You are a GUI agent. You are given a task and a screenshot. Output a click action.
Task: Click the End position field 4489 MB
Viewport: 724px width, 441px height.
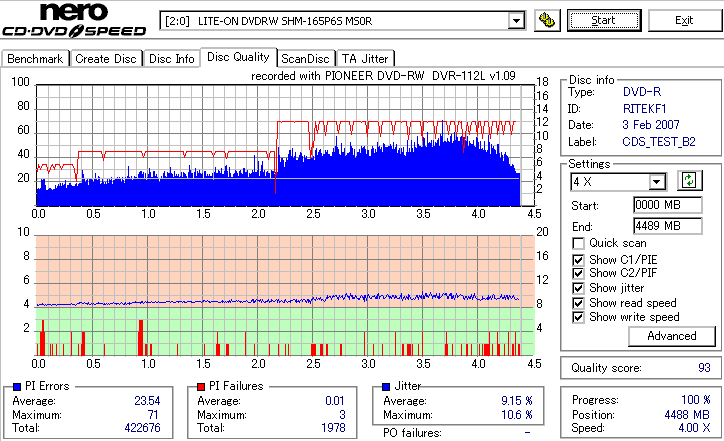[x=668, y=226]
